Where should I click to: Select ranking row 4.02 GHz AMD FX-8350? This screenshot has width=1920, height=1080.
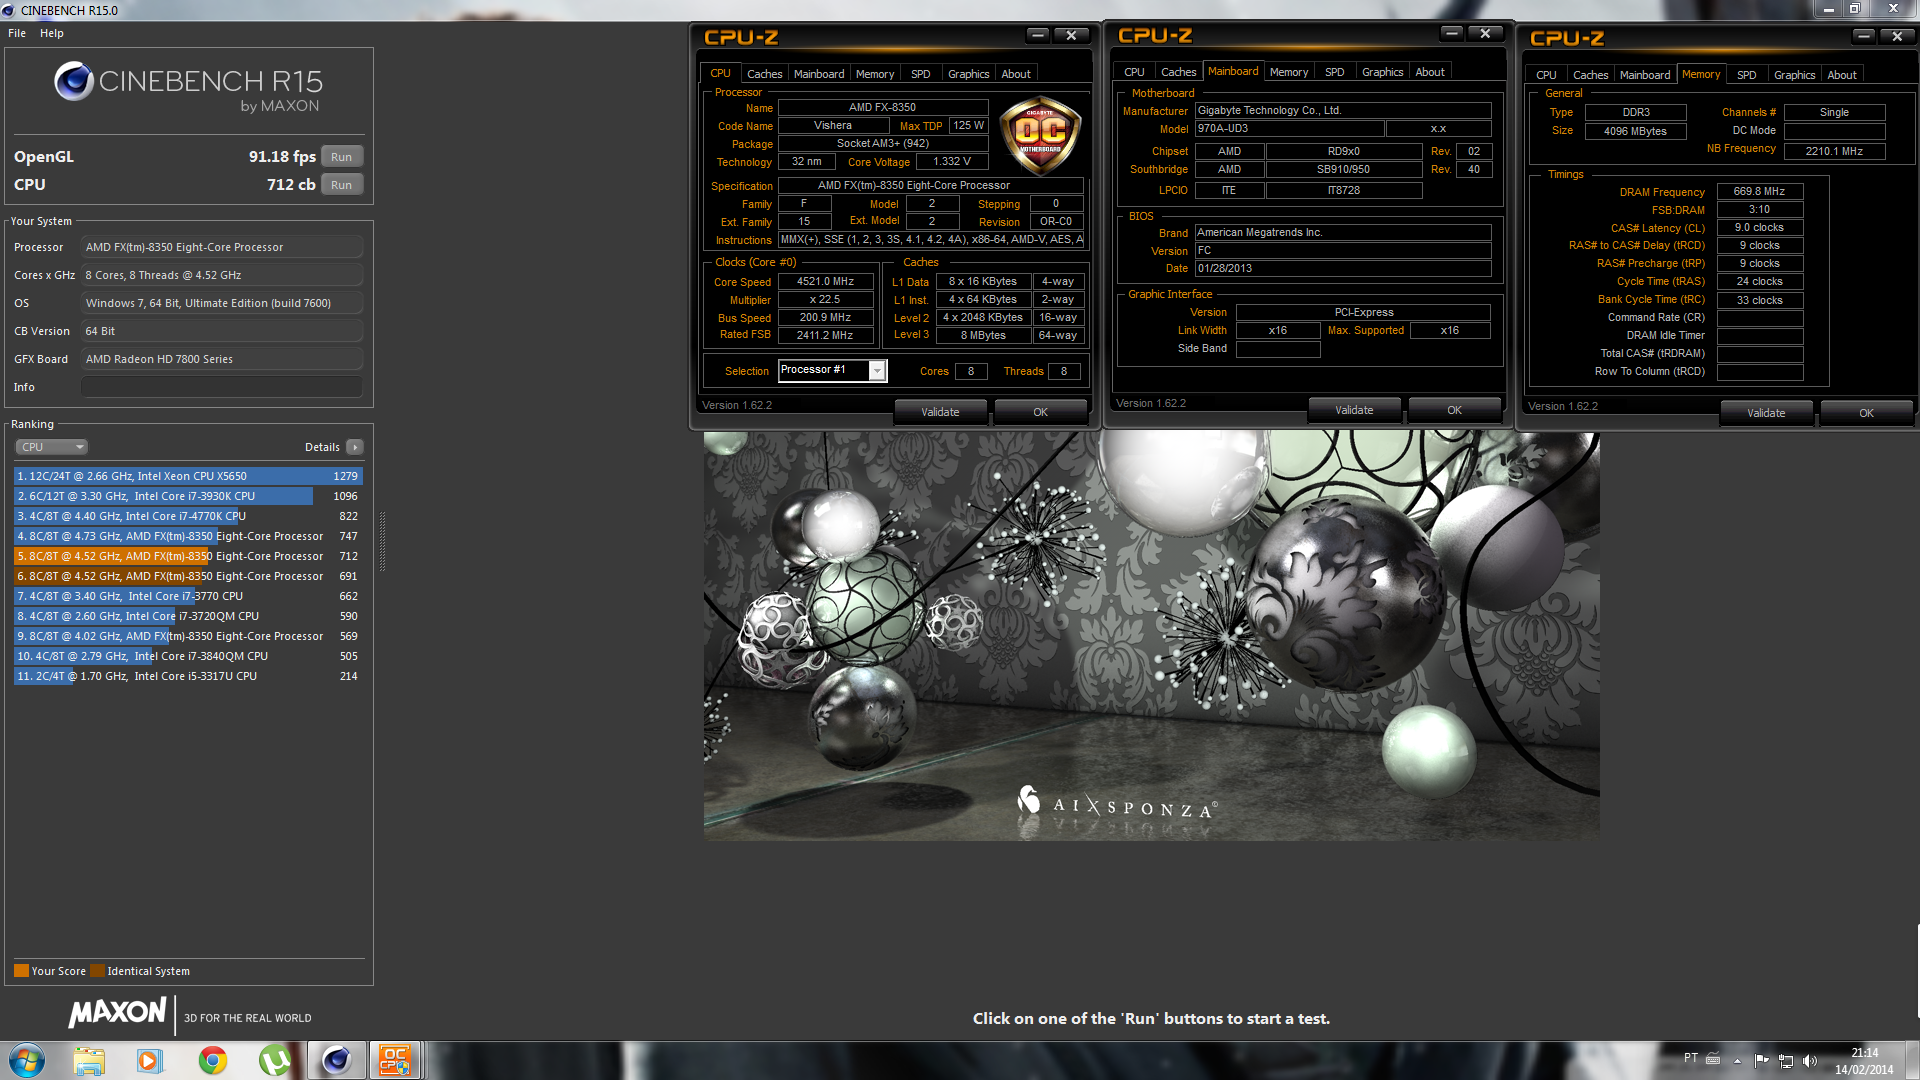coord(188,636)
